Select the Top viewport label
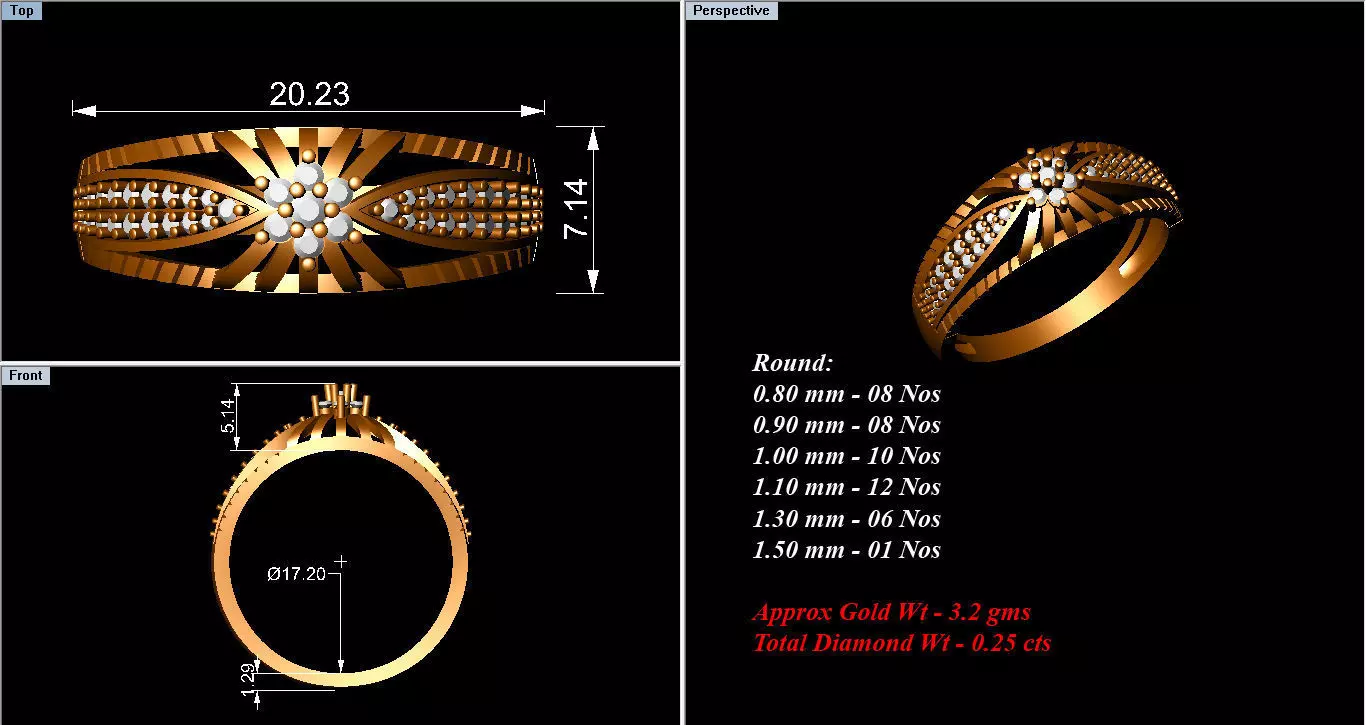Image resolution: width=1366 pixels, height=725 pixels. (22, 11)
